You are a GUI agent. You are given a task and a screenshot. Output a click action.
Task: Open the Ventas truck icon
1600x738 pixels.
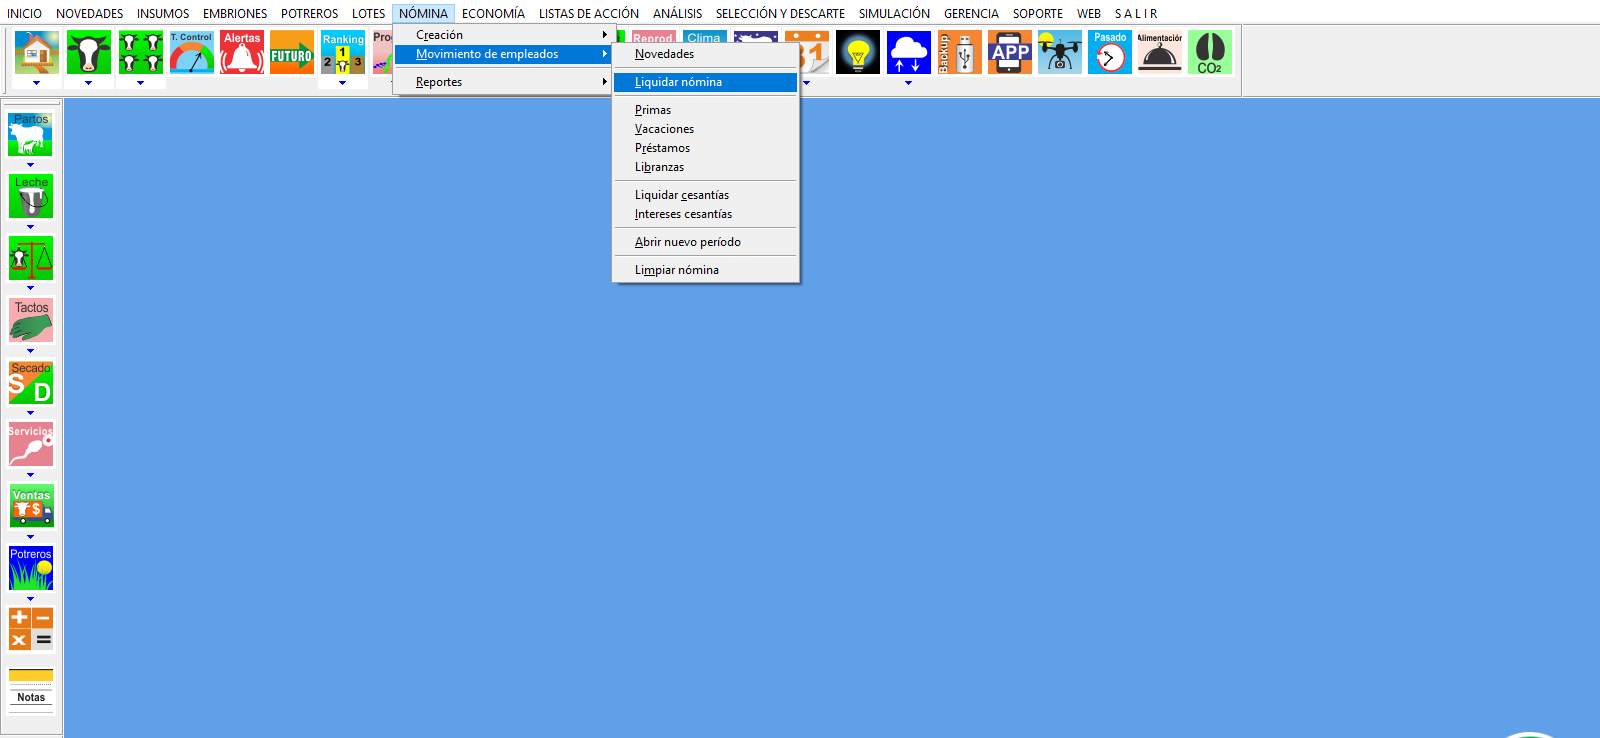tap(31, 507)
